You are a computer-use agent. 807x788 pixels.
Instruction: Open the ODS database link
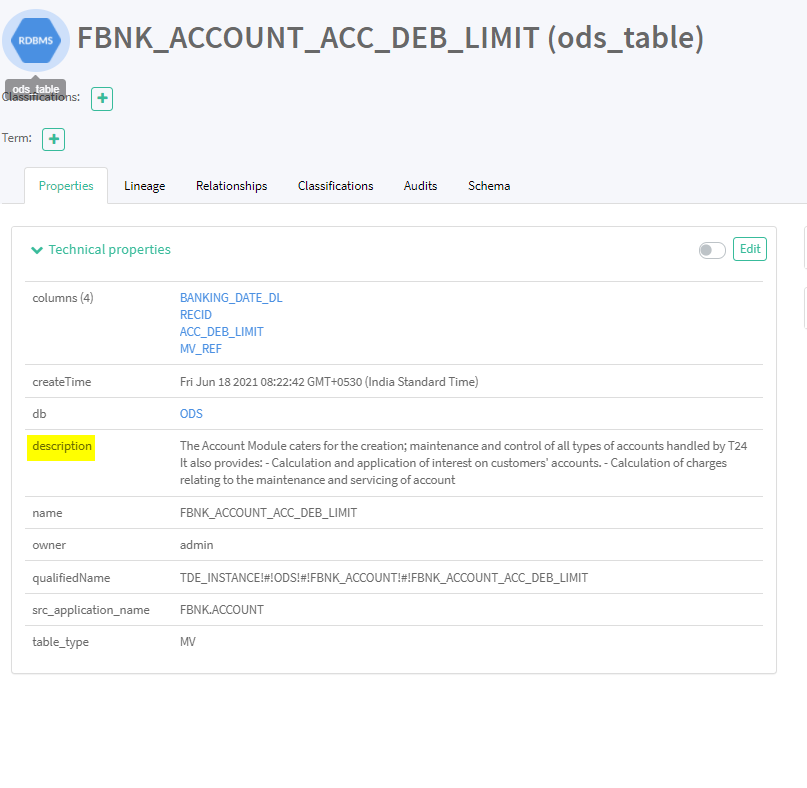[x=191, y=414]
